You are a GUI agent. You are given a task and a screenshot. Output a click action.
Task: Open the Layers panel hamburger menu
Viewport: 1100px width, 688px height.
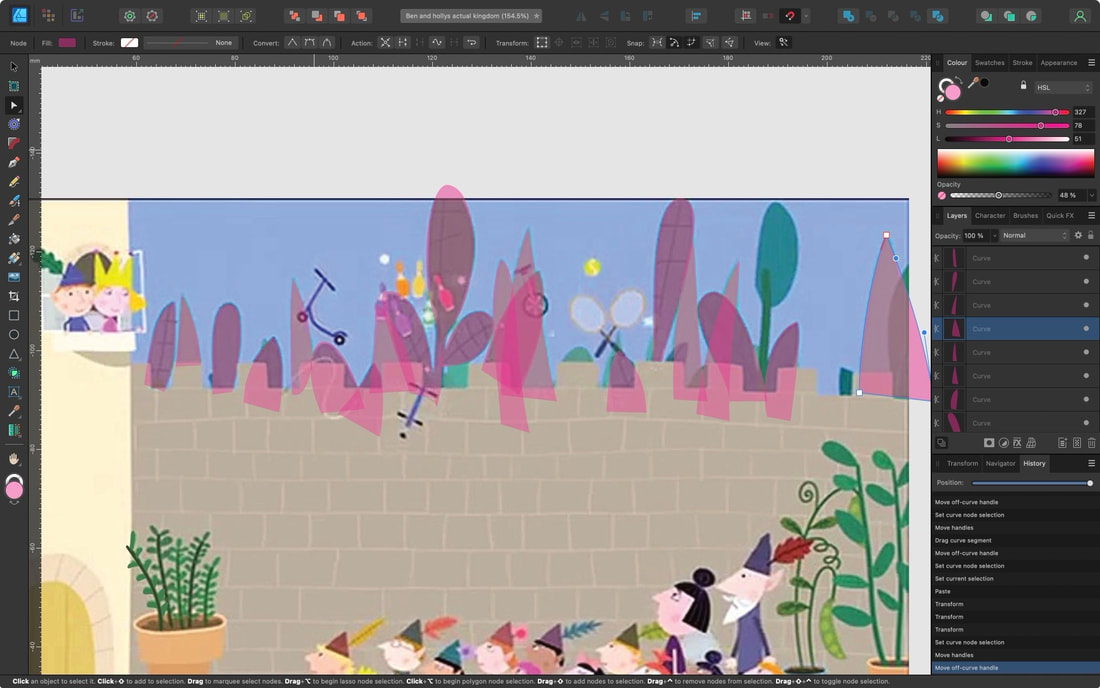pyautogui.click(x=1092, y=215)
